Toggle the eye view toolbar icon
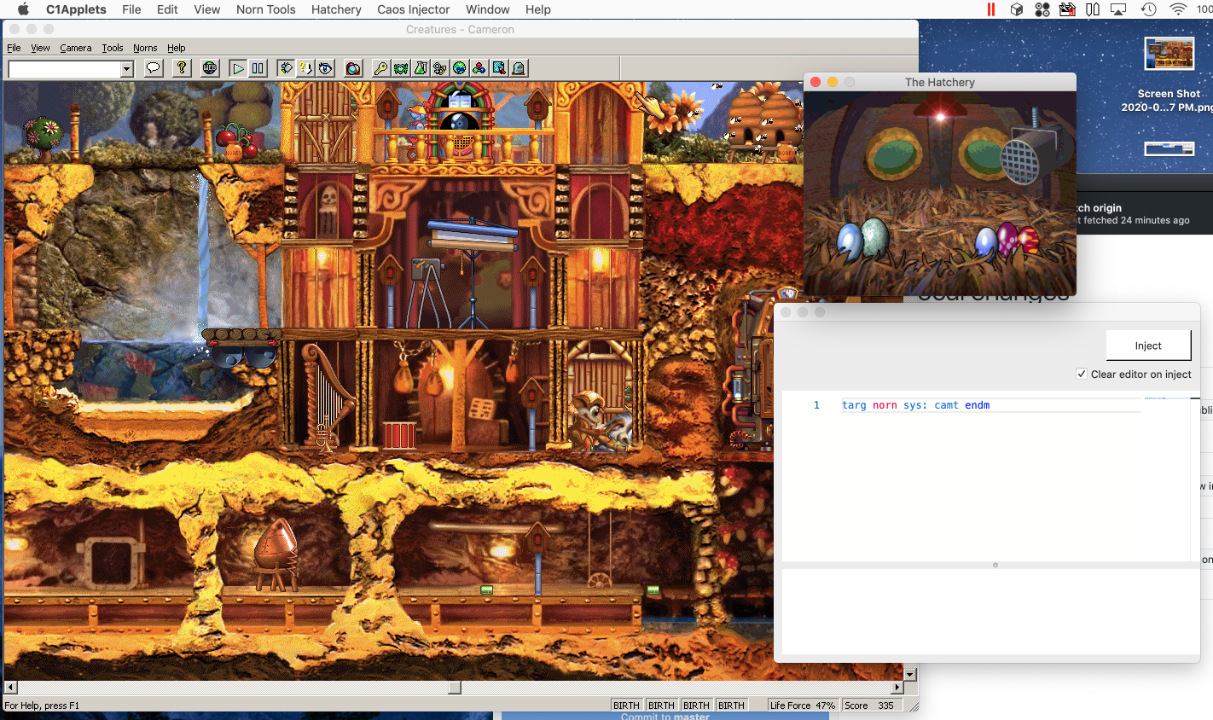The width and height of the screenshot is (1213, 720). click(x=325, y=68)
